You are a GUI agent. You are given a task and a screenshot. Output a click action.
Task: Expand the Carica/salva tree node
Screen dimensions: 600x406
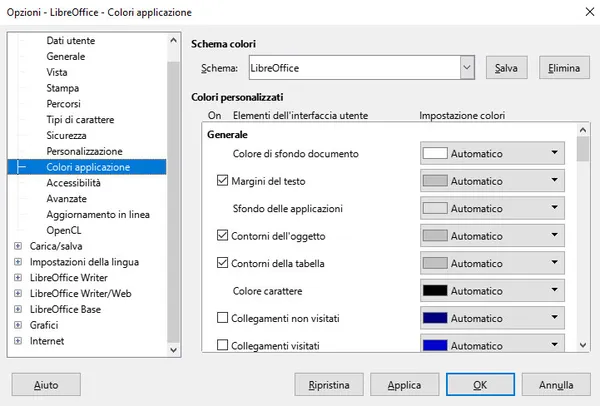click(18, 246)
